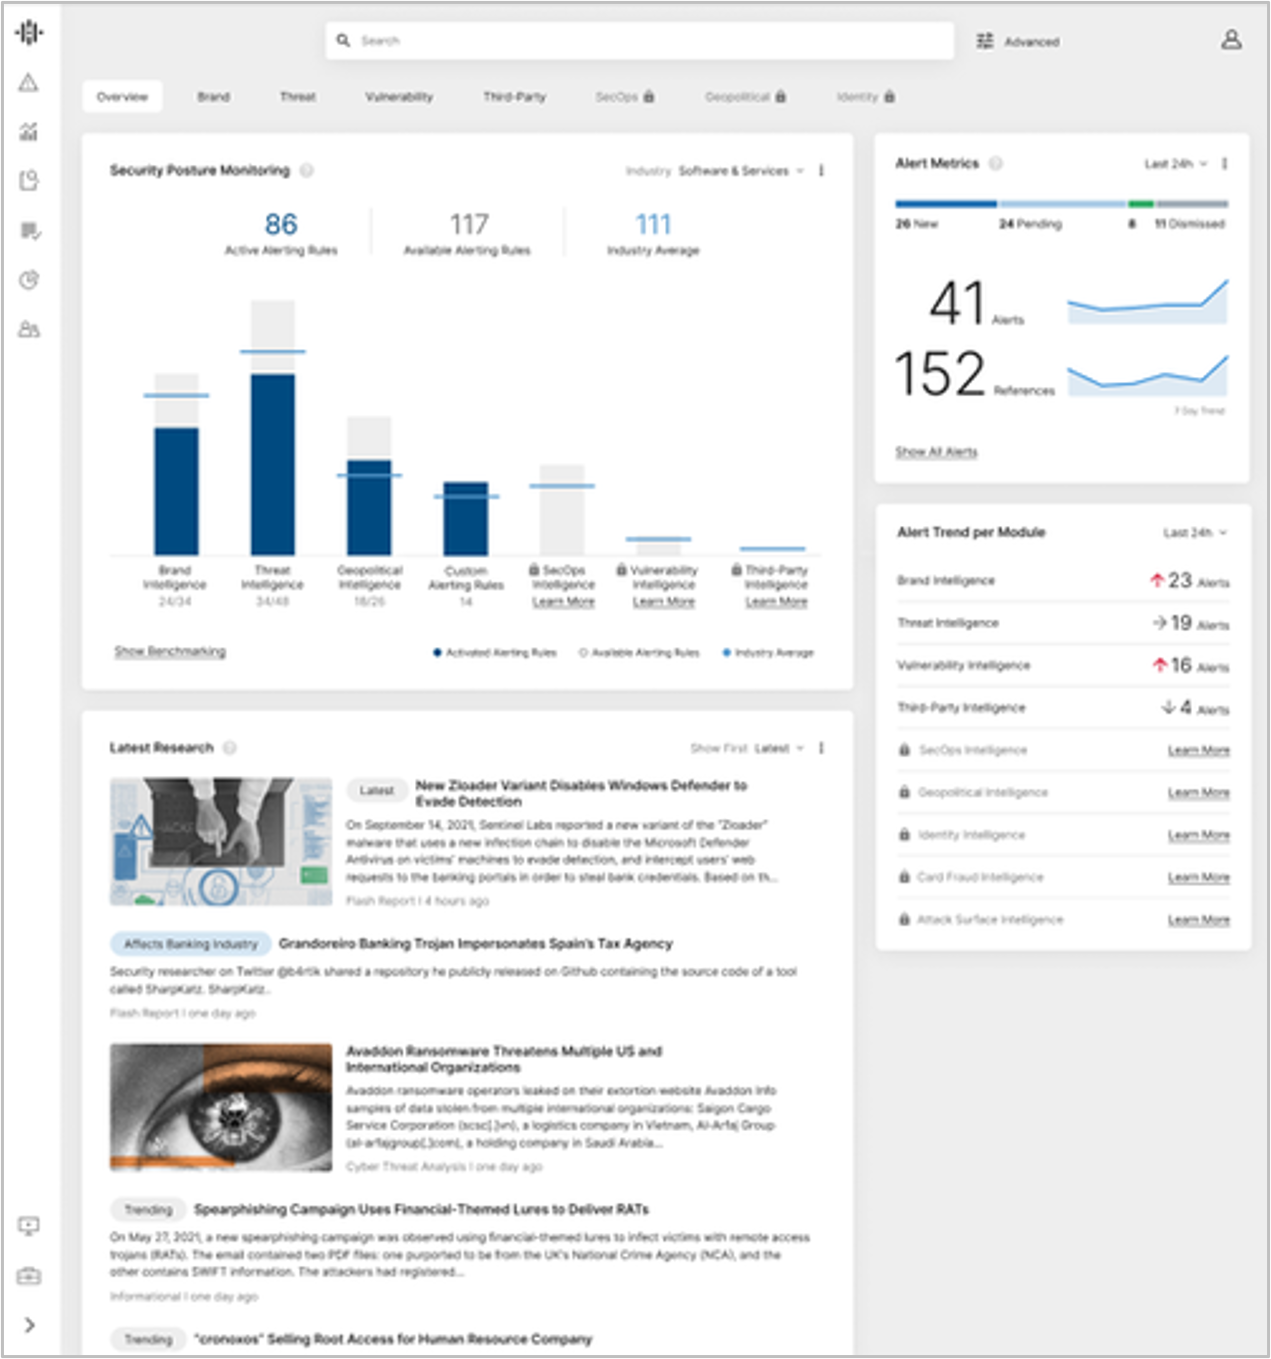Click Security Posture Monitoring info icon

click(307, 171)
